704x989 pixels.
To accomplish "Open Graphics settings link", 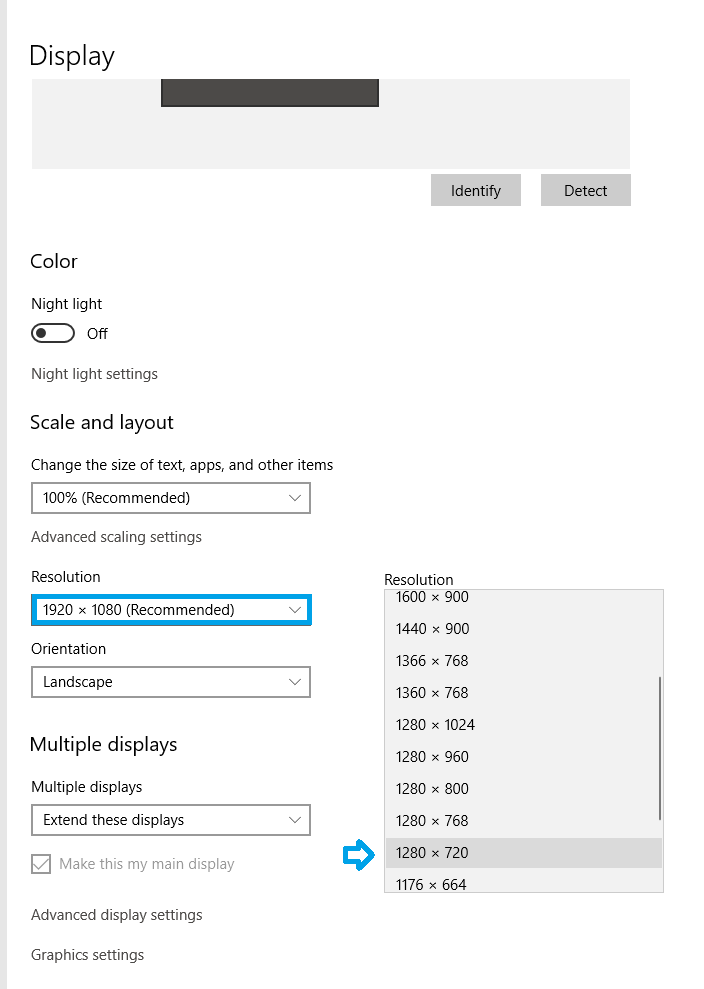I will [87, 955].
